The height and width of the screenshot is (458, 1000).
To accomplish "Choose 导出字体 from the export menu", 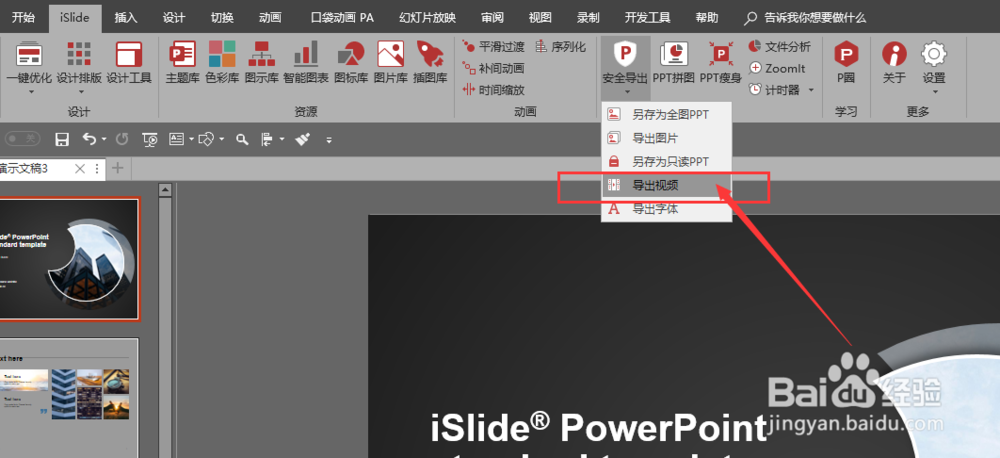I will 666,209.
